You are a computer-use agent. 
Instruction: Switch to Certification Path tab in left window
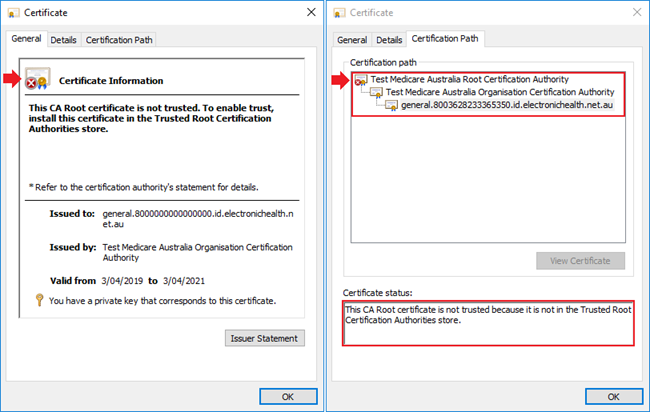(119, 40)
